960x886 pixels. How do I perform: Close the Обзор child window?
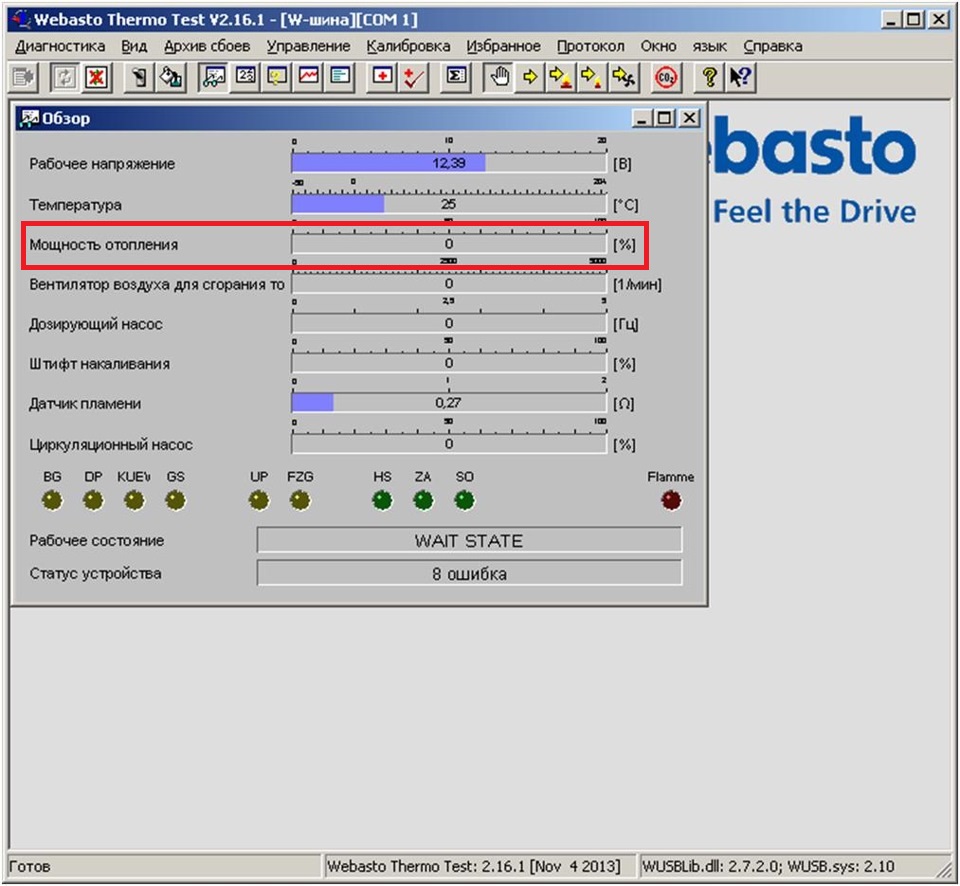[690, 118]
